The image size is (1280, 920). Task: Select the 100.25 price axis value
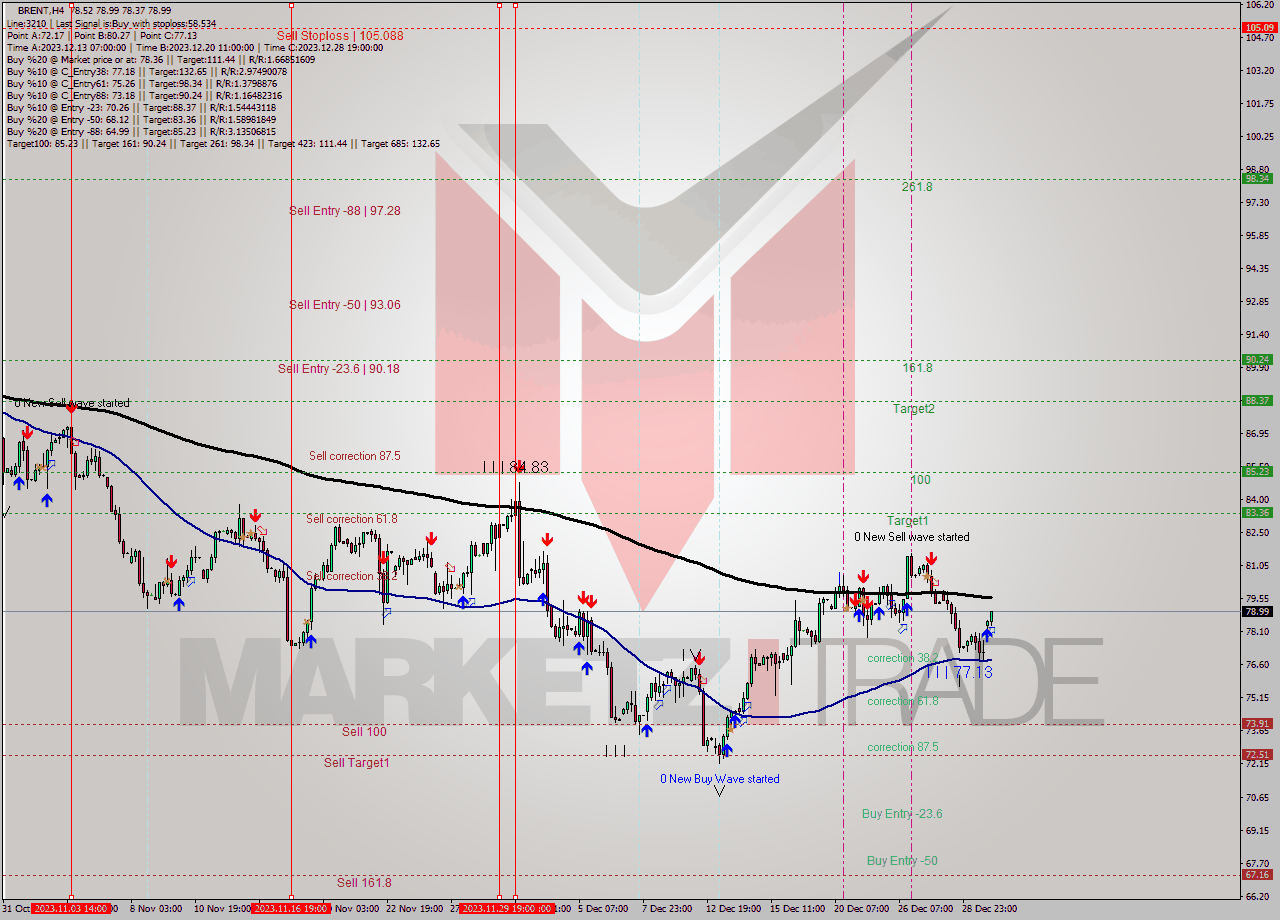point(1259,136)
